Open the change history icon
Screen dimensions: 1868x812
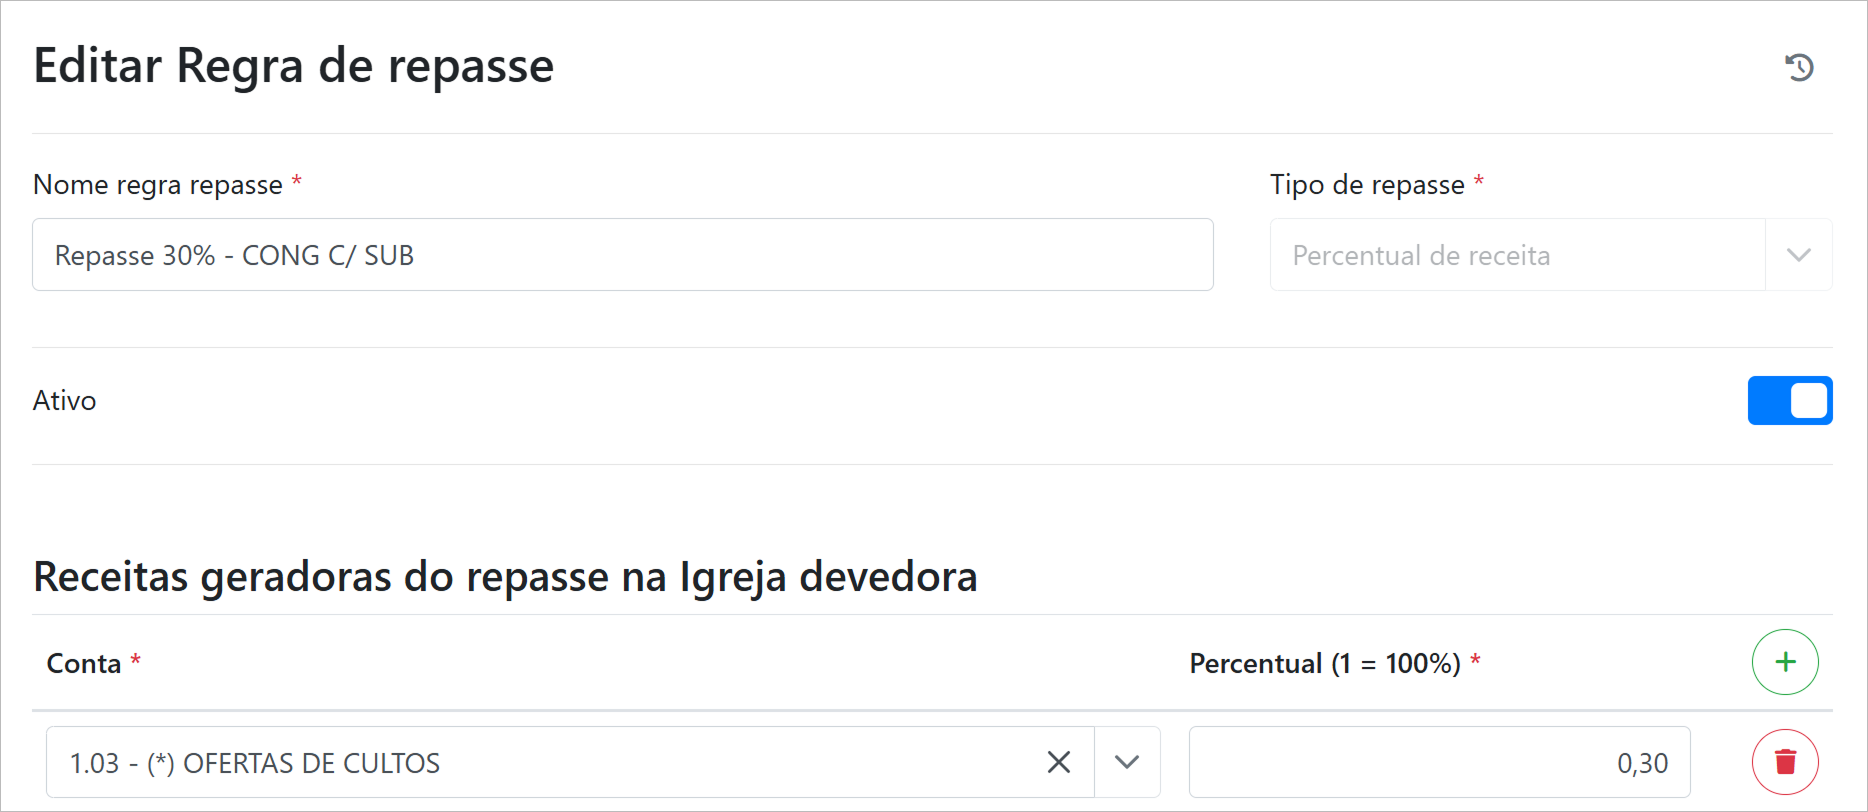[x=1799, y=67]
